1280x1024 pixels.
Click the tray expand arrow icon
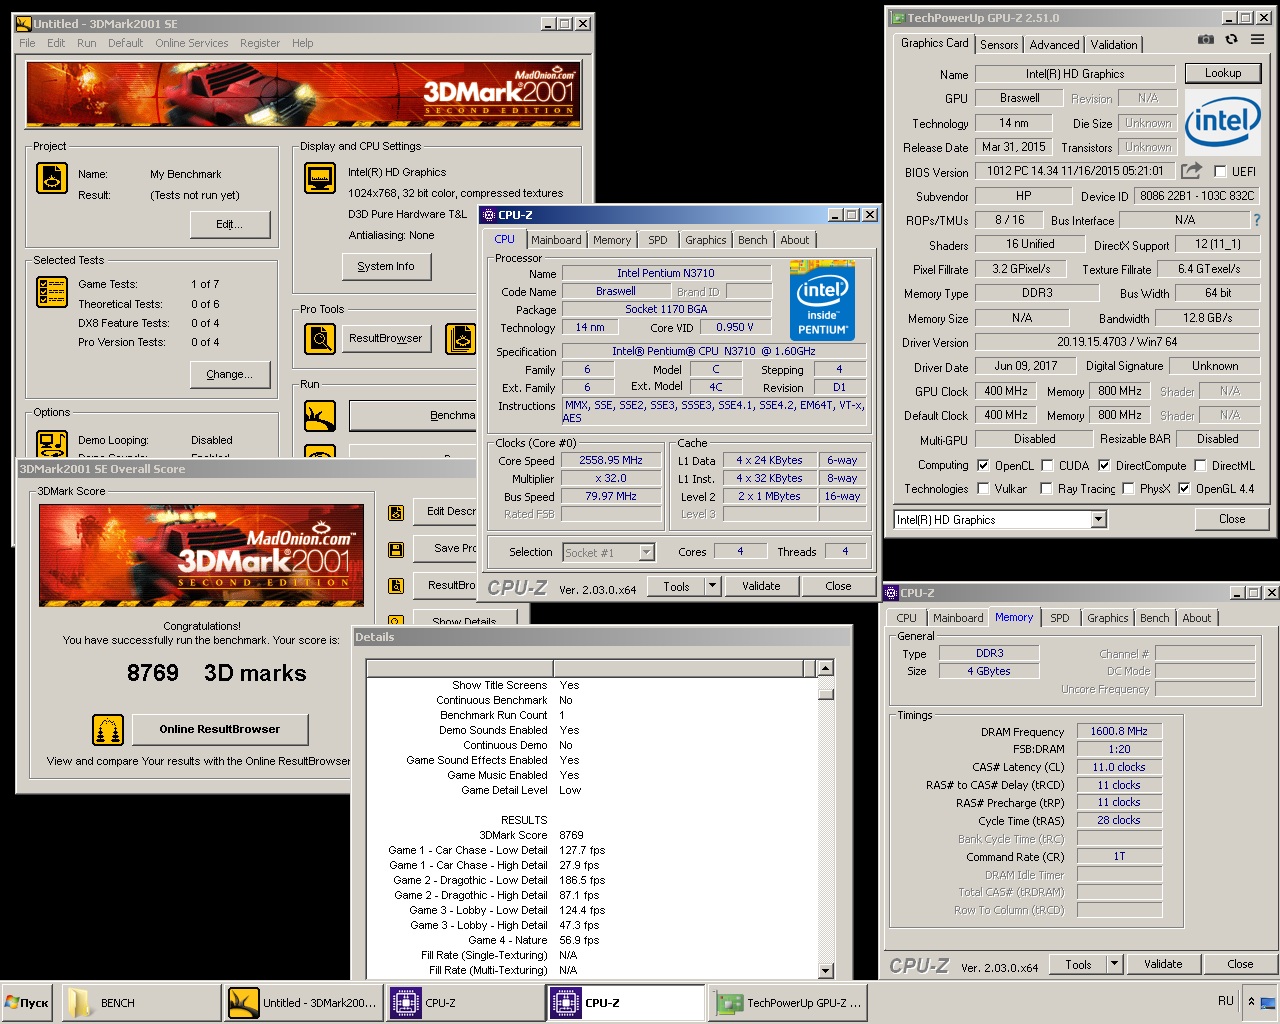click(x=1252, y=1001)
